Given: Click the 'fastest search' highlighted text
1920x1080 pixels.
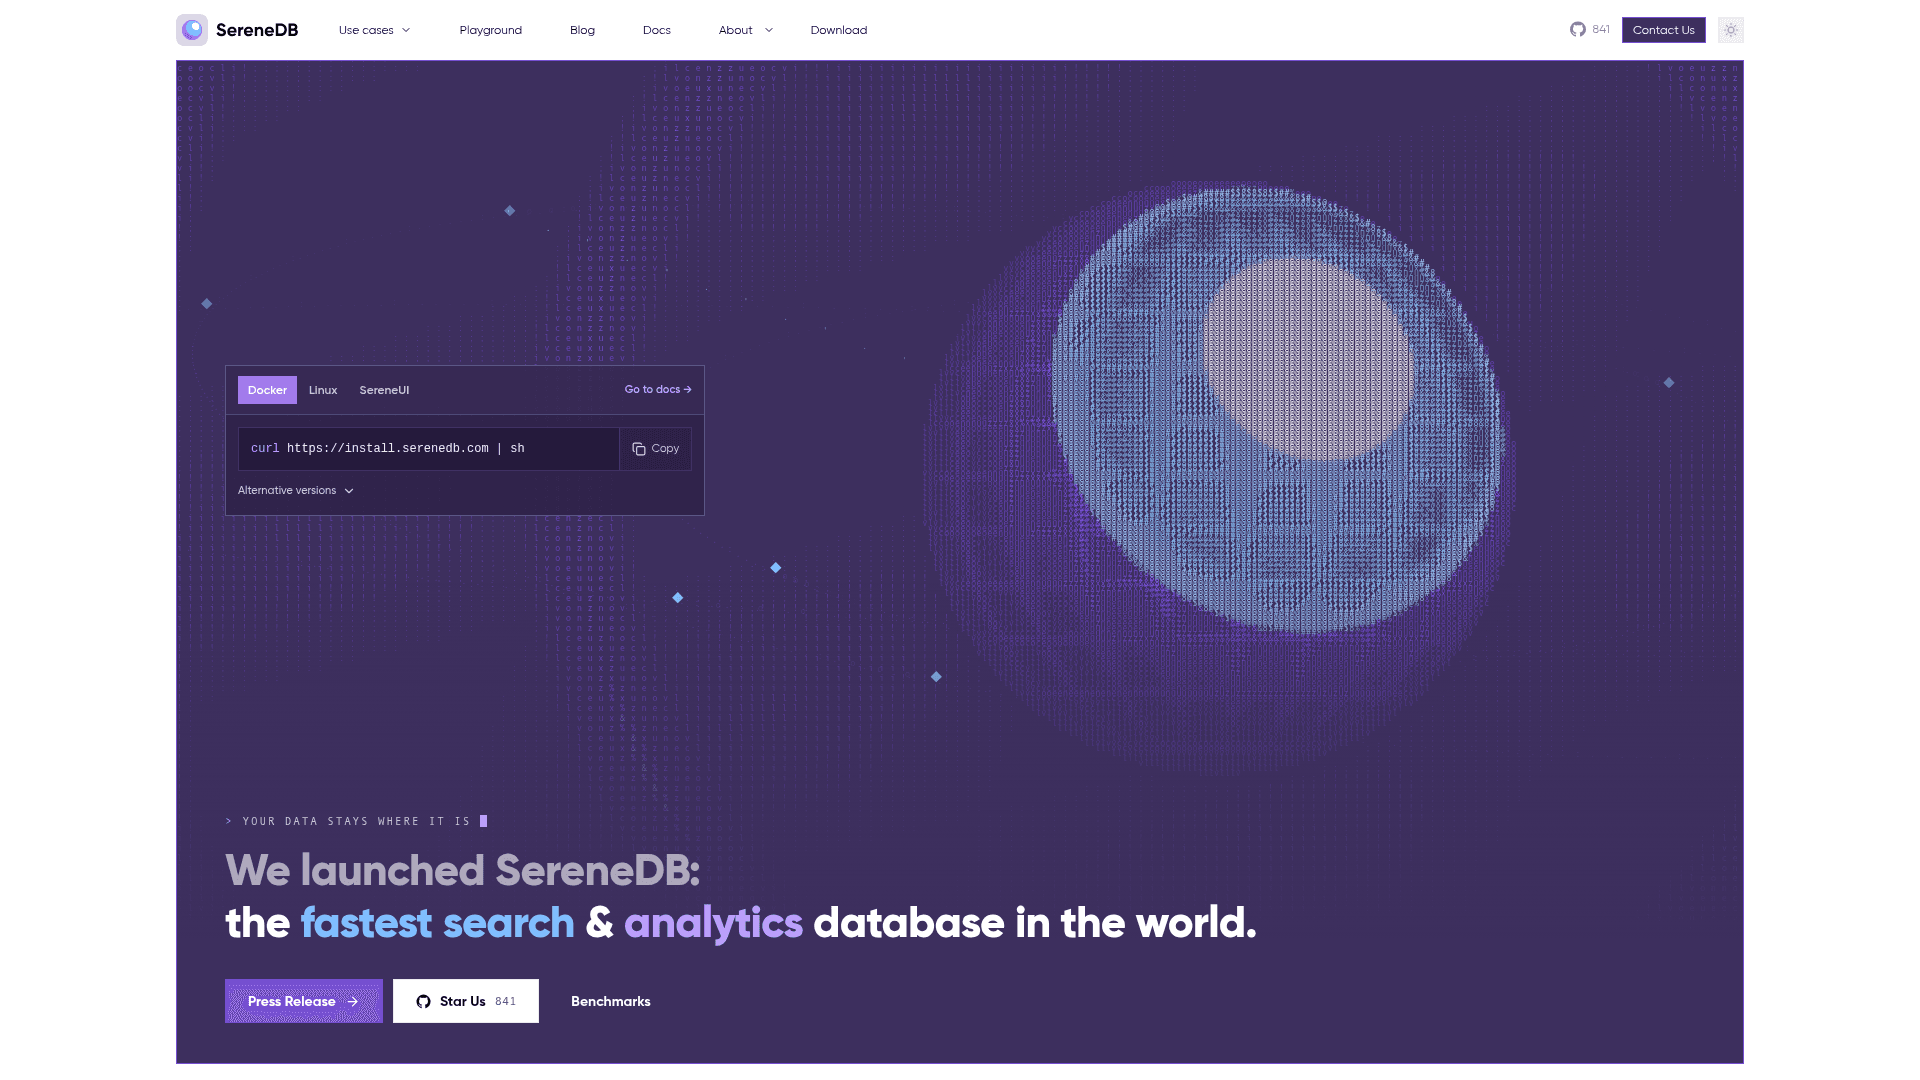Looking at the screenshot, I should pyautogui.click(x=438, y=923).
